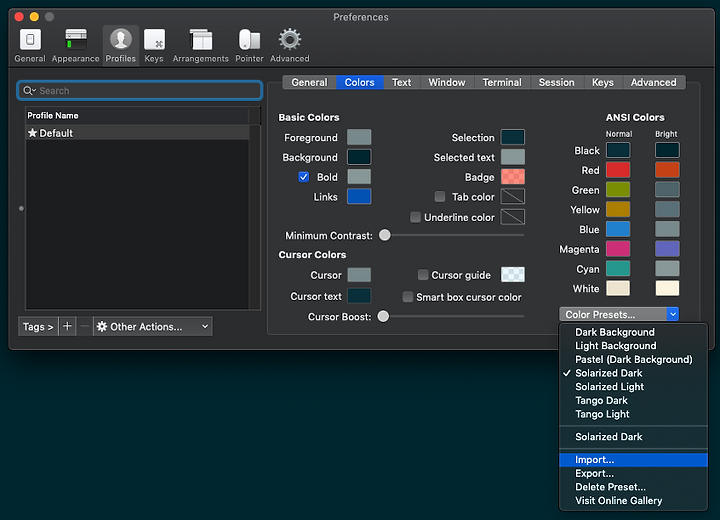
Task: Open the Arrangements preferences icon
Action: coord(201,45)
